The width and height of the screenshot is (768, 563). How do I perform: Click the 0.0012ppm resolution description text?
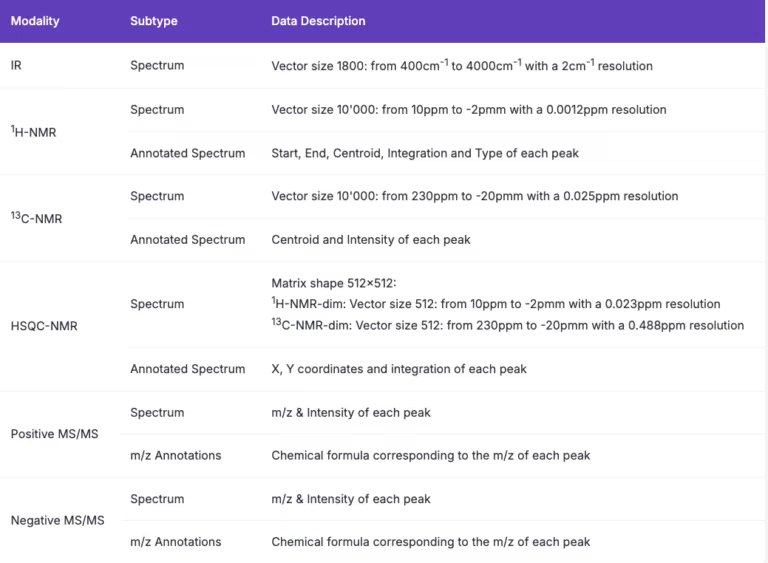[468, 110]
